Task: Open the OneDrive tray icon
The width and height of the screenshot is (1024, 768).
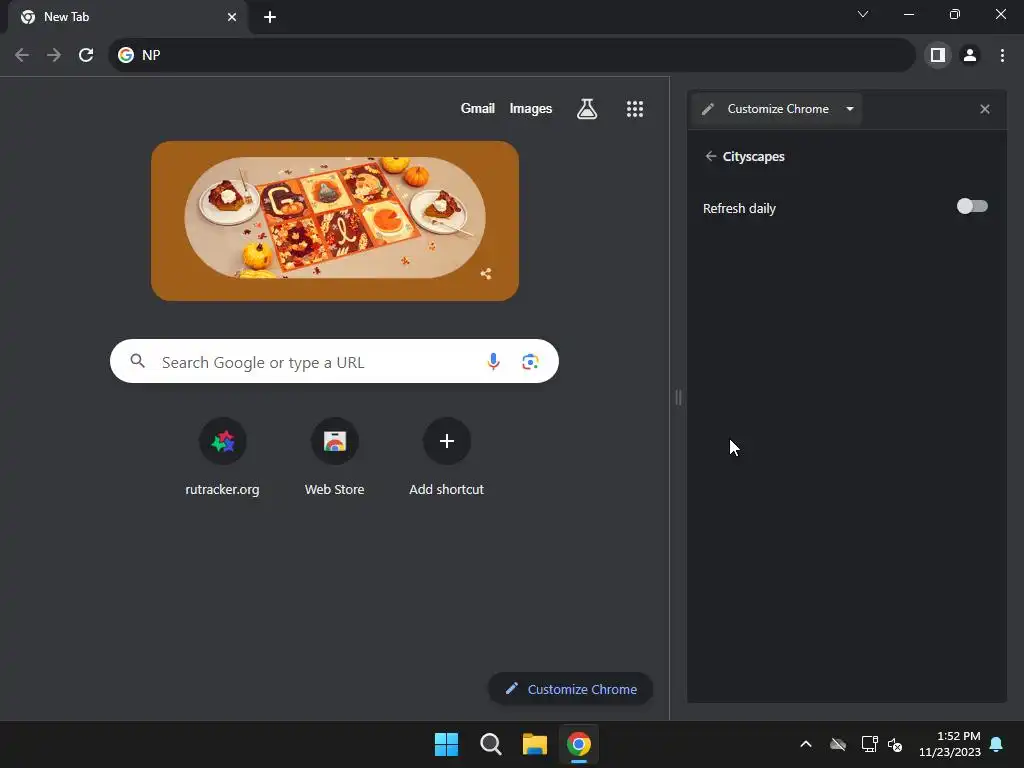Action: (838, 744)
